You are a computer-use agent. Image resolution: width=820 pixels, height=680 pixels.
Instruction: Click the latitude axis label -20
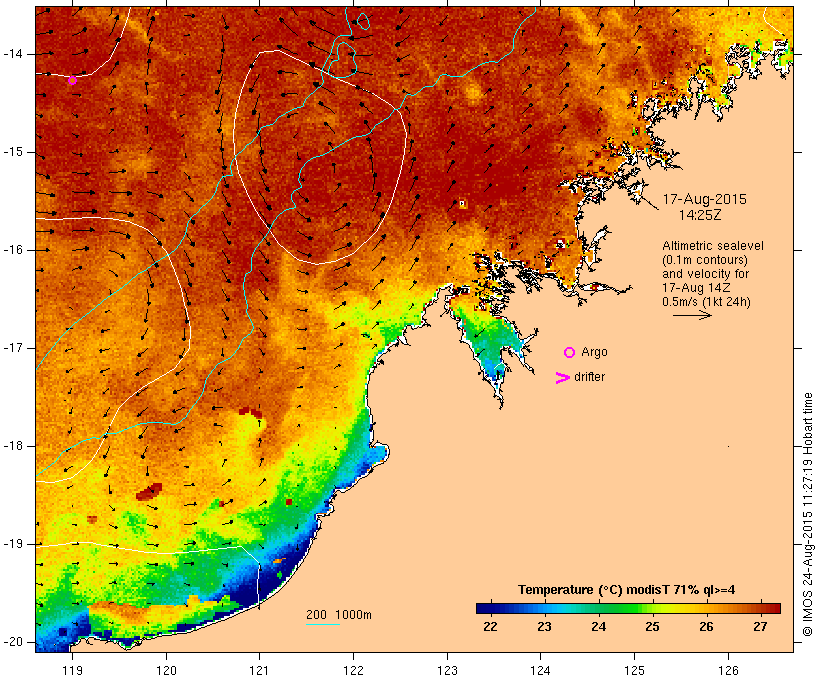point(13,642)
